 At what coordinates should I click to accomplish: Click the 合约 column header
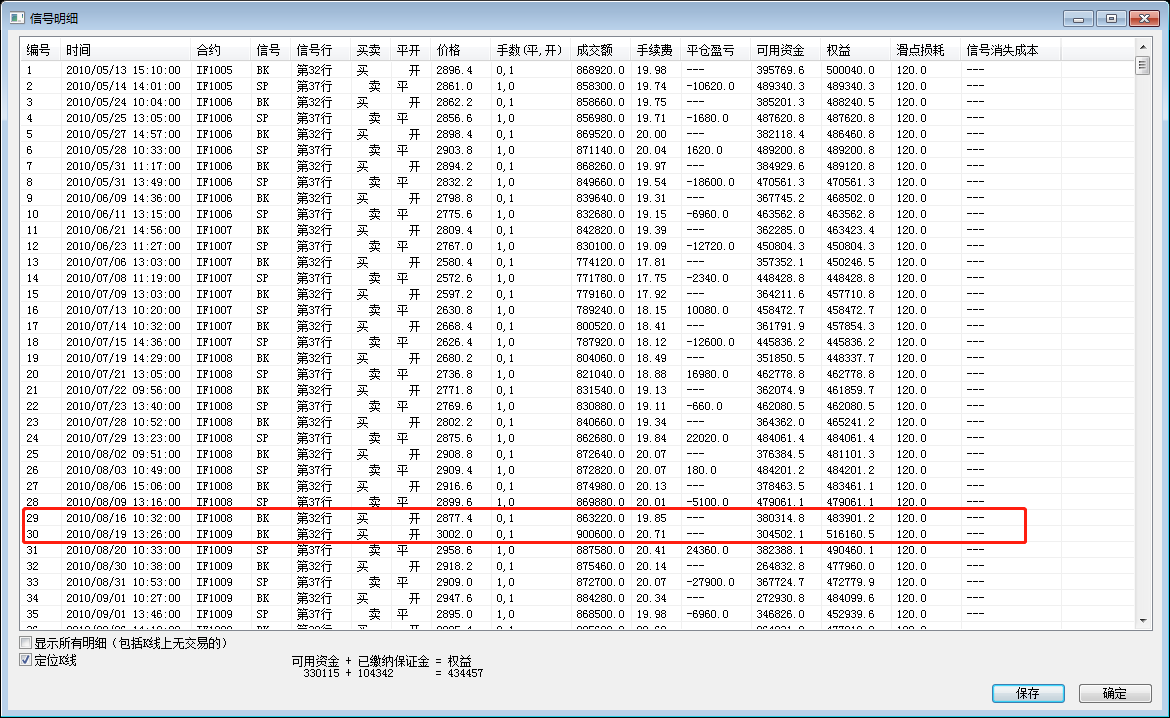[208, 50]
